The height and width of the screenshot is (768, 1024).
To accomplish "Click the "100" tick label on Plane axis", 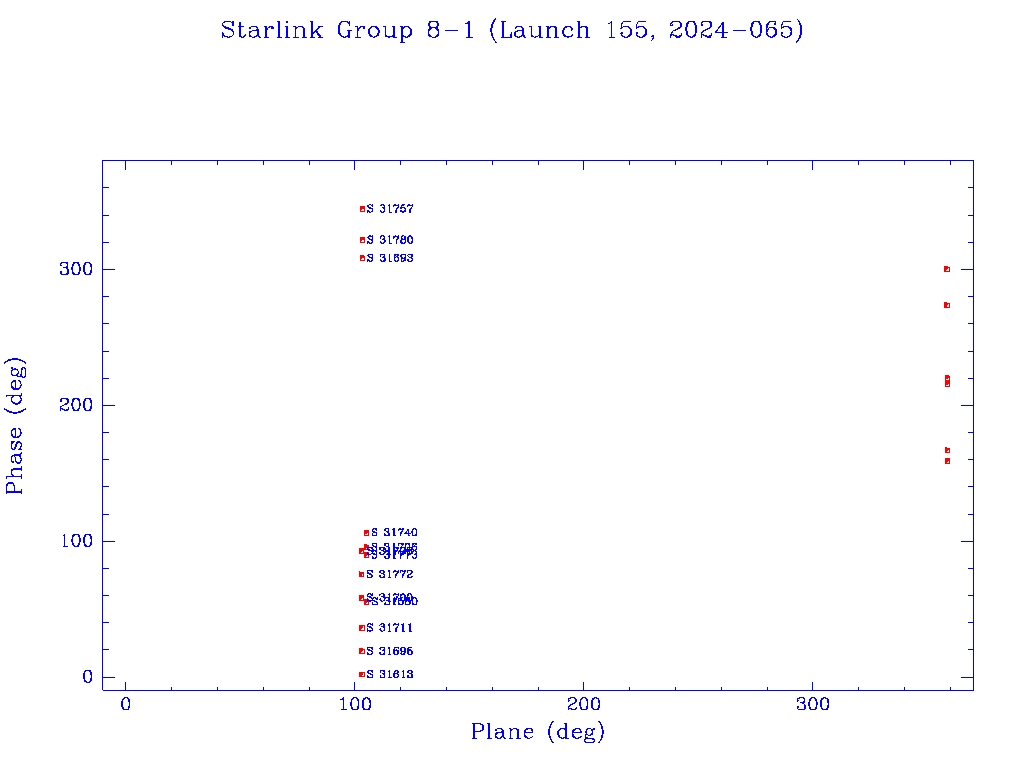I will point(355,704).
